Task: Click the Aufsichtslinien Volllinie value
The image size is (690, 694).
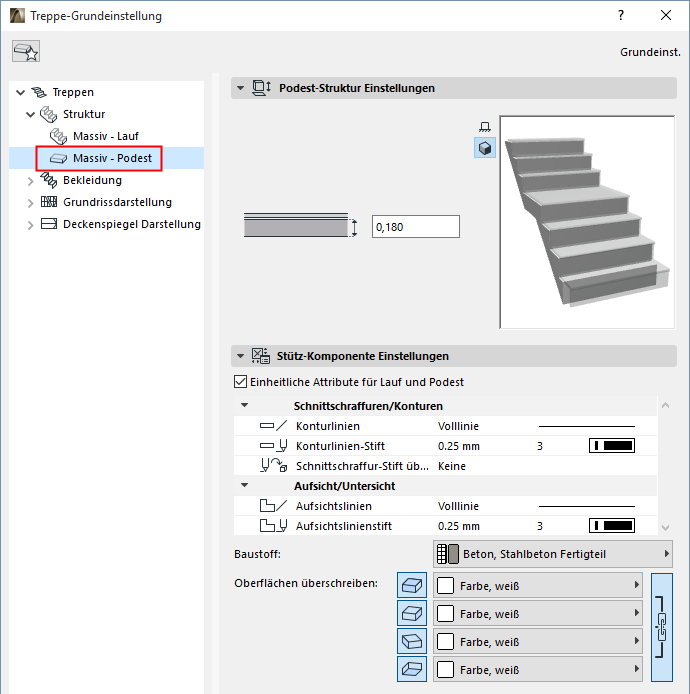Action: point(458,506)
